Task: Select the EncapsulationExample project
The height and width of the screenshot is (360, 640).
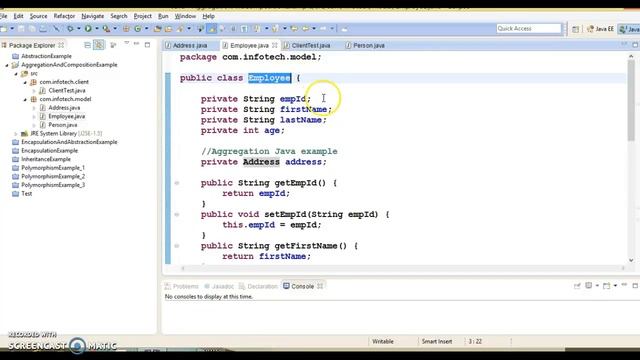Action: [x=49, y=151]
